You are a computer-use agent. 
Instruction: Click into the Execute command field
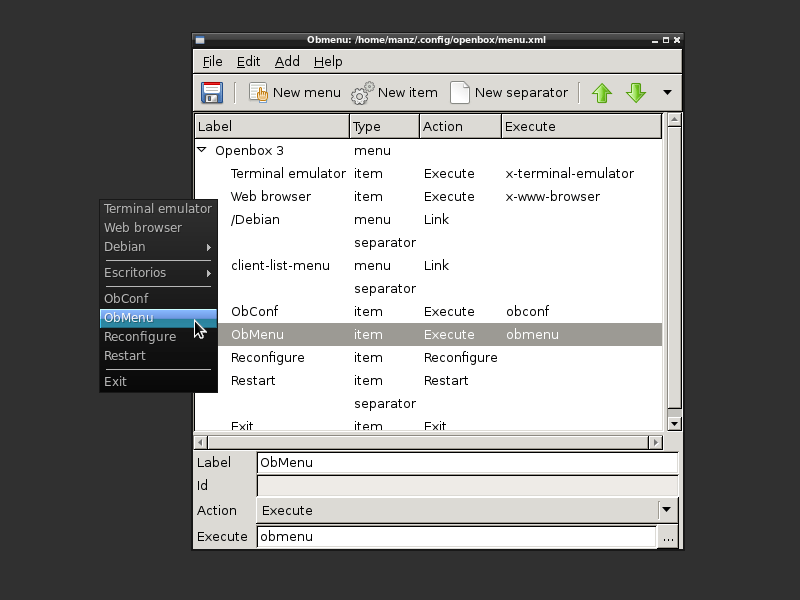tap(457, 537)
